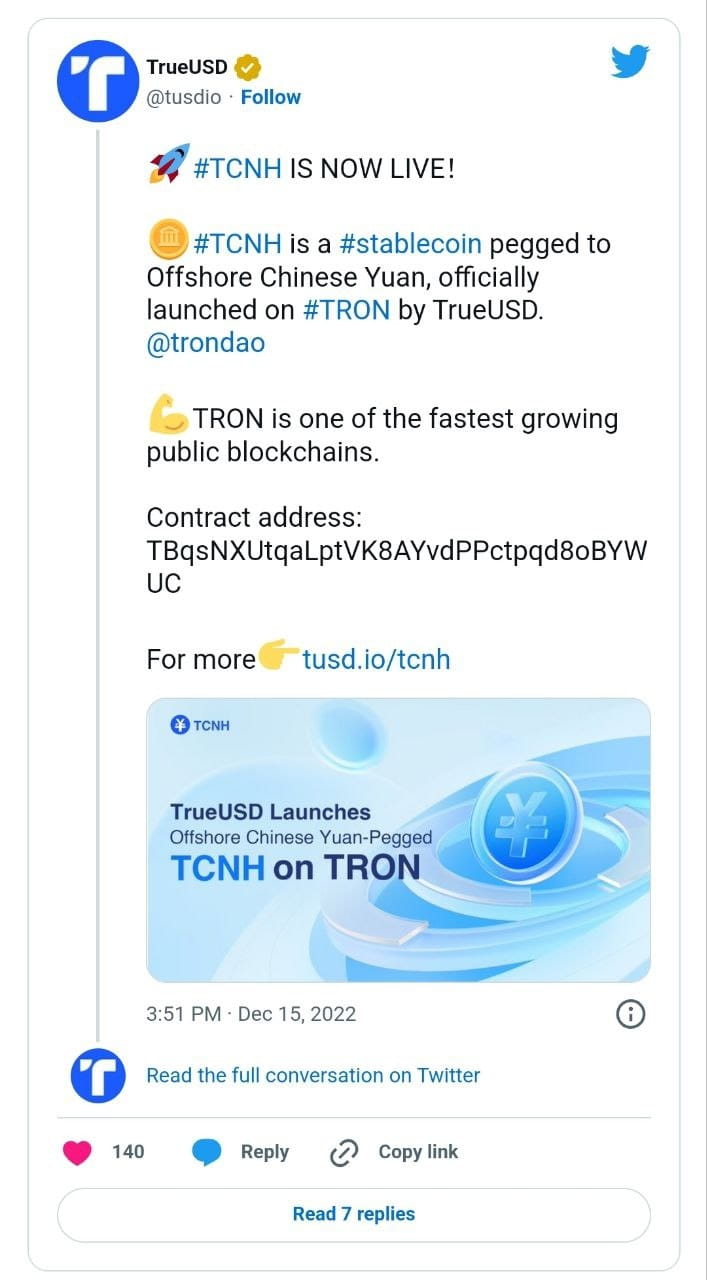Open the tweet info circle icon
Viewport: 707px width, 1280px height.
629,1014
